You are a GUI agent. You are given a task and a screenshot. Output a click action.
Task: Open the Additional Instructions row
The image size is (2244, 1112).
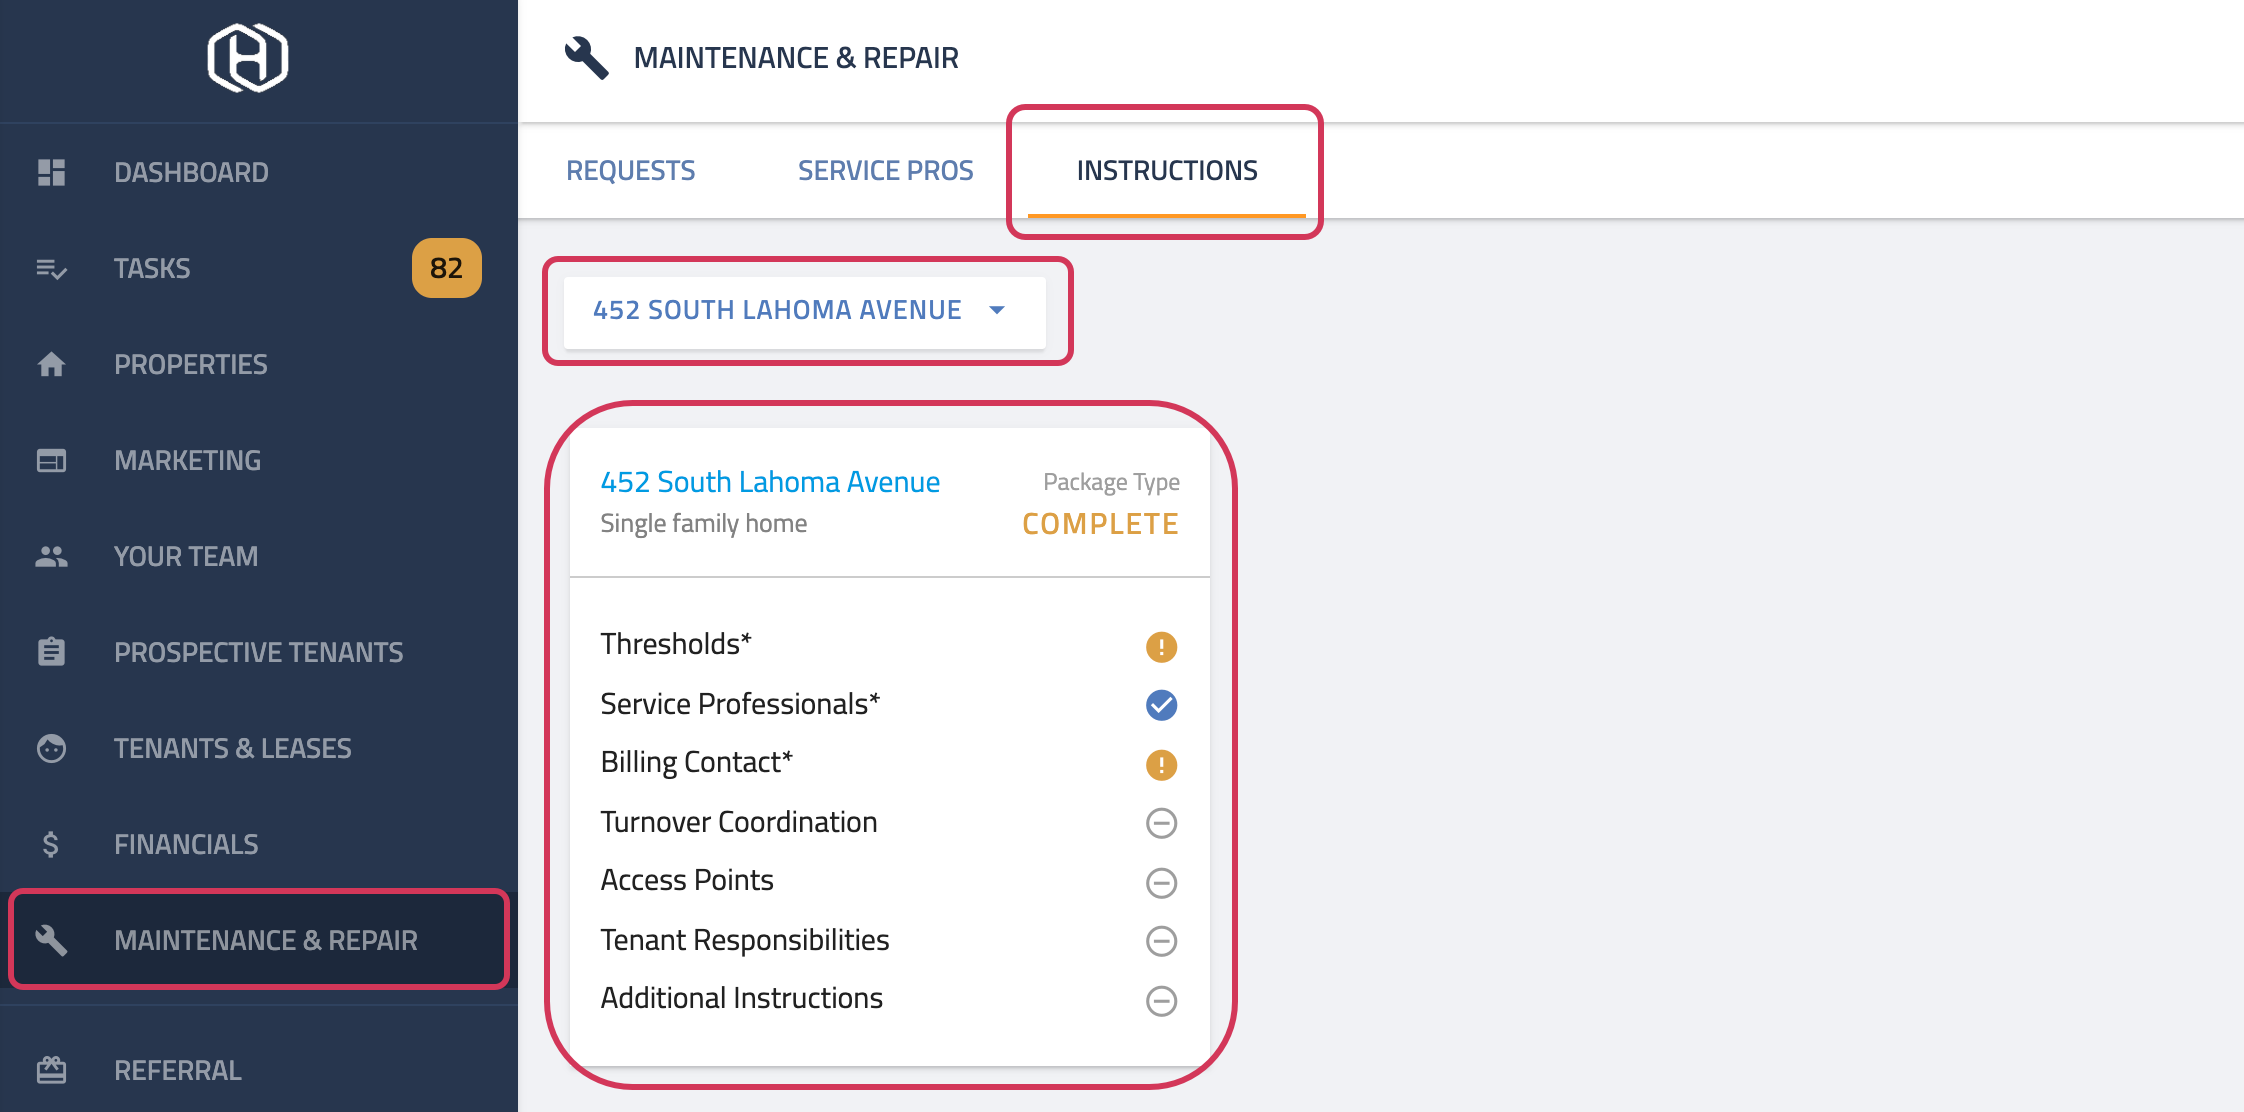click(x=889, y=999)
